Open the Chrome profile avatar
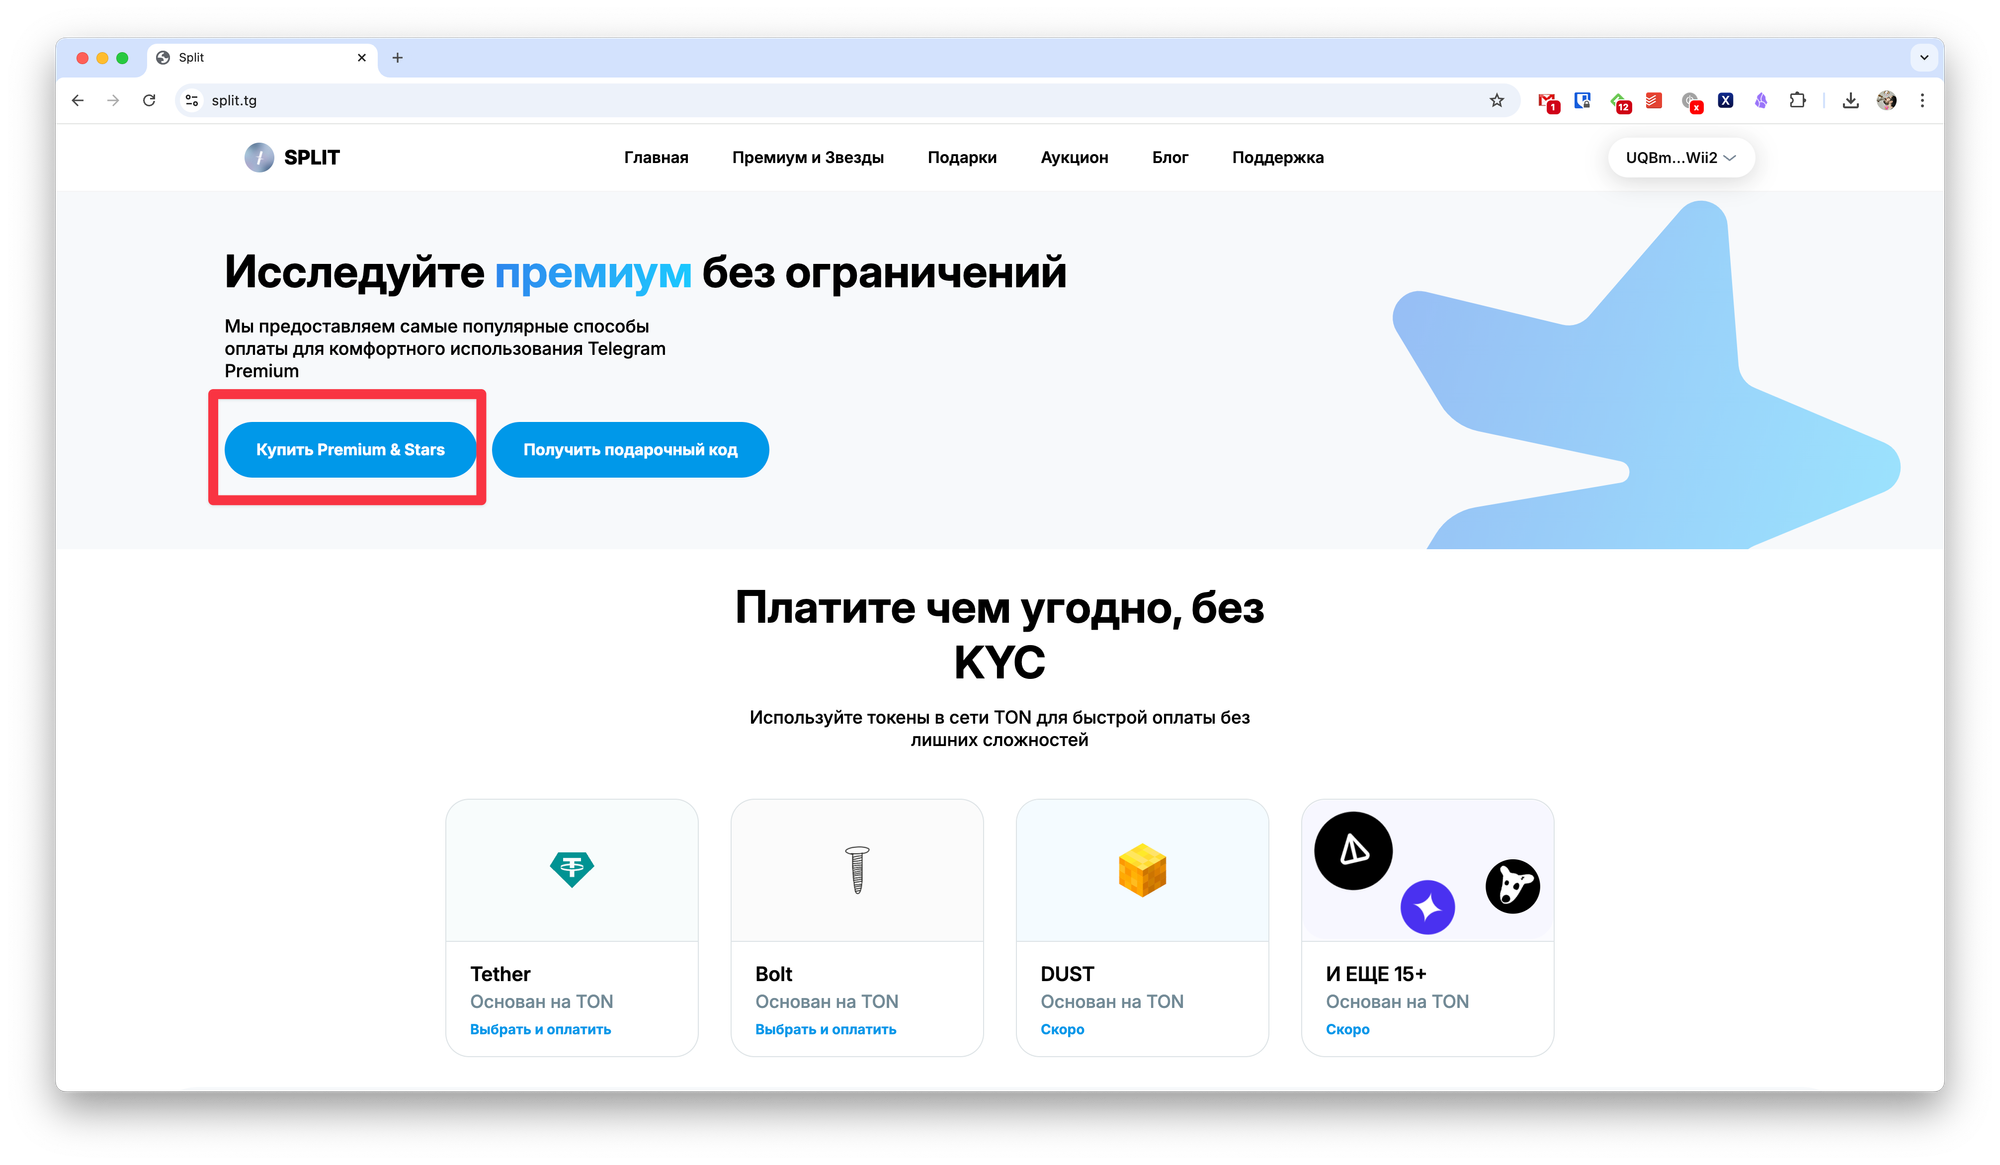This screenshot has height=1165, width=2000. (1886, 100)
